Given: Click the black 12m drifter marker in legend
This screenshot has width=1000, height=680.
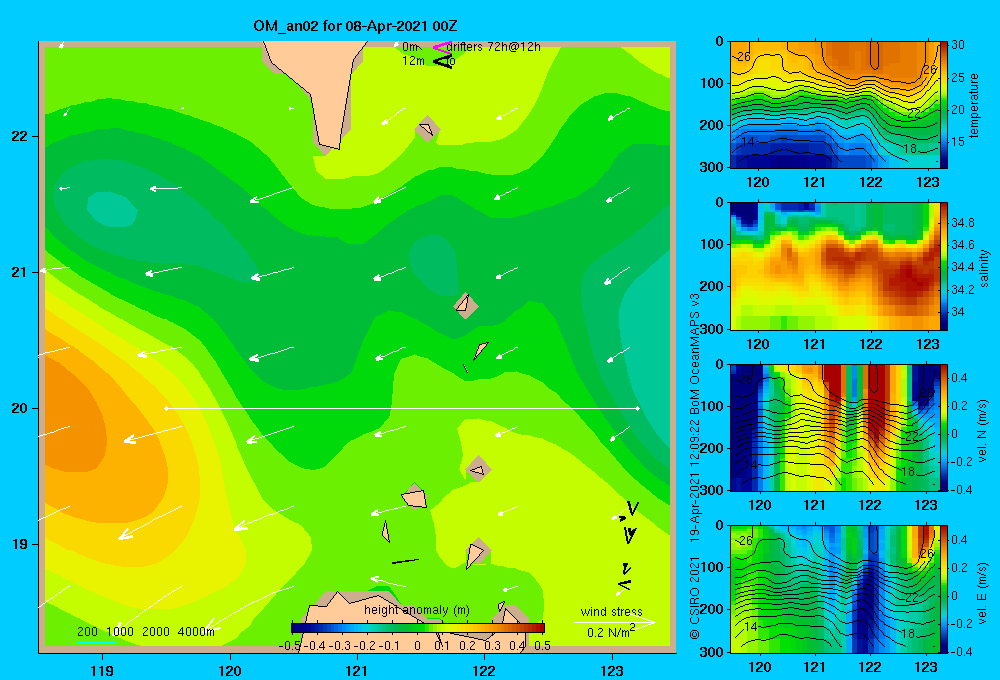Looking at the screenshot, I should (443, 61).
